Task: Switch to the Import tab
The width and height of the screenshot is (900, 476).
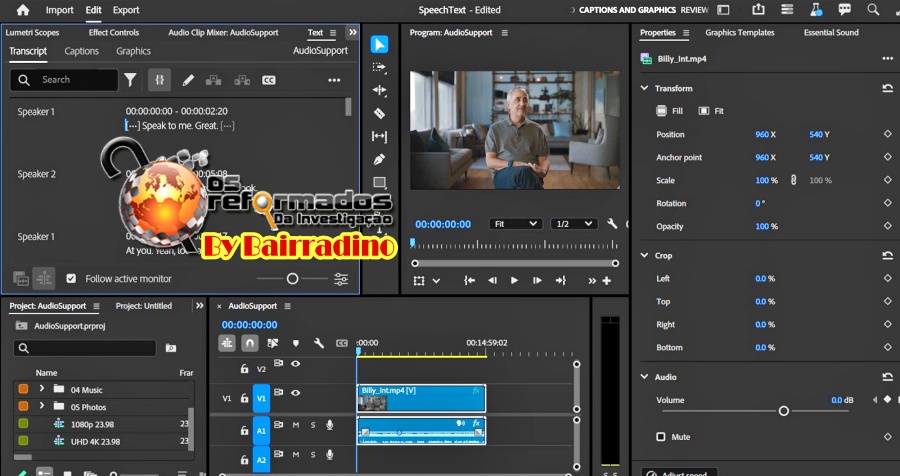Action: (59, 10)
